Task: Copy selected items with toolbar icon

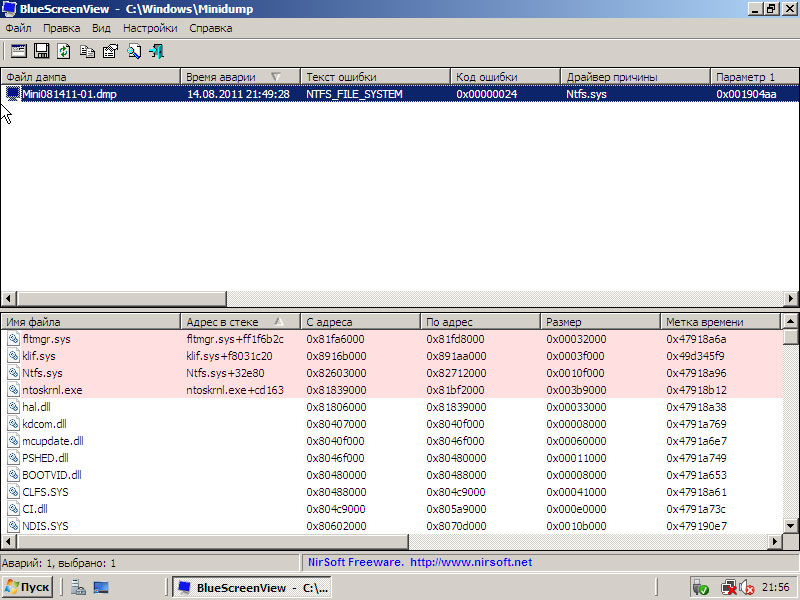Action: tap(87, 51)
